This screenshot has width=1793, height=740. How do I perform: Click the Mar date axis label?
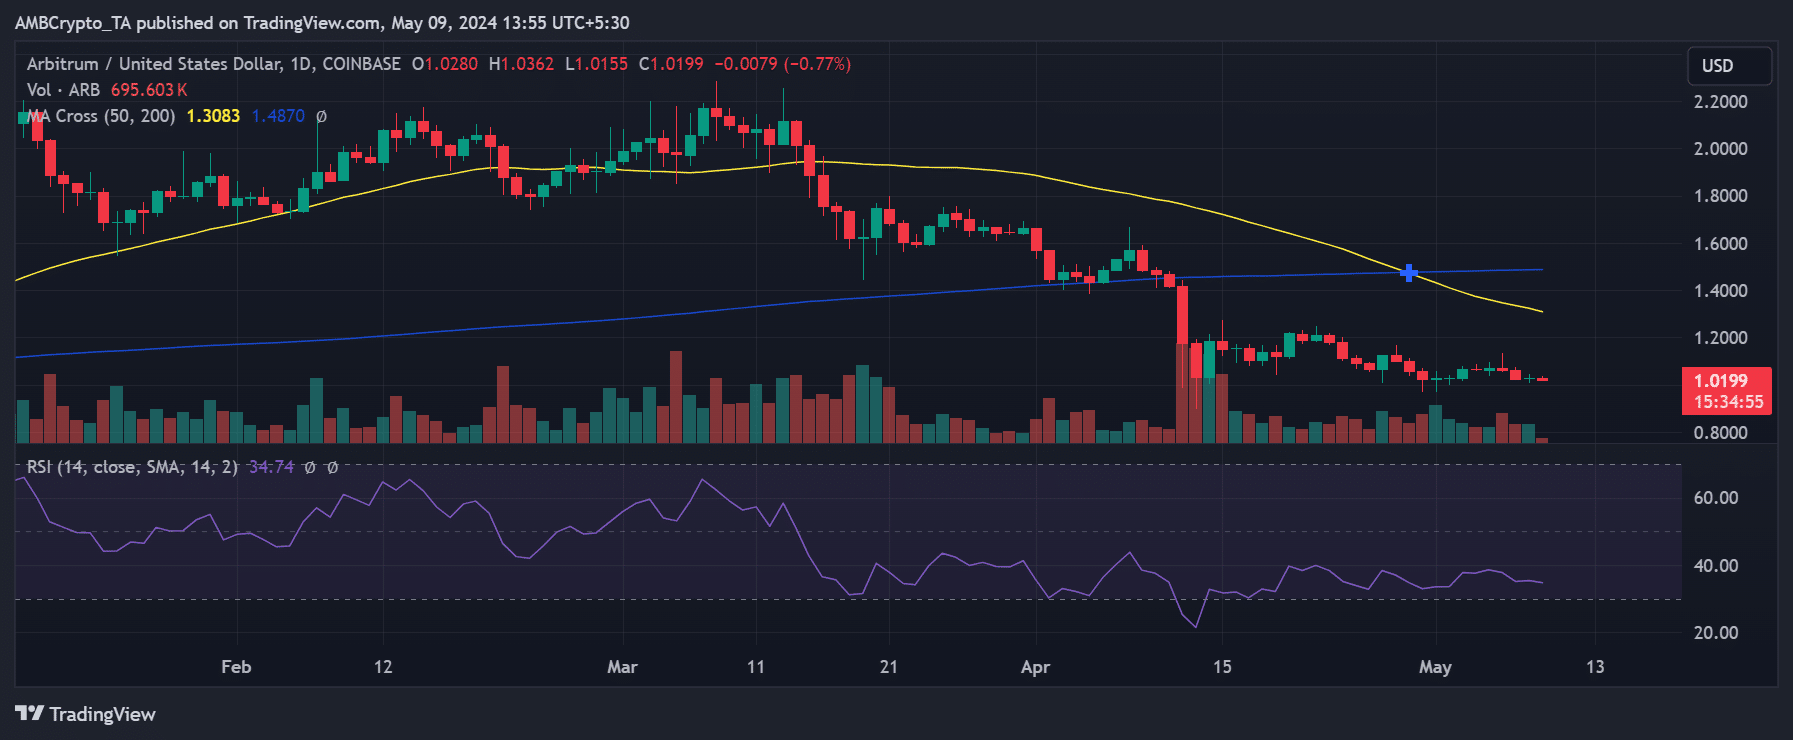[622, 667]
